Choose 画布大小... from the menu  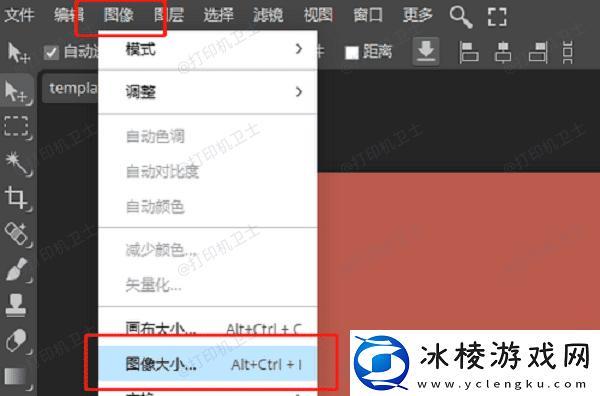[x=208, y=328]
